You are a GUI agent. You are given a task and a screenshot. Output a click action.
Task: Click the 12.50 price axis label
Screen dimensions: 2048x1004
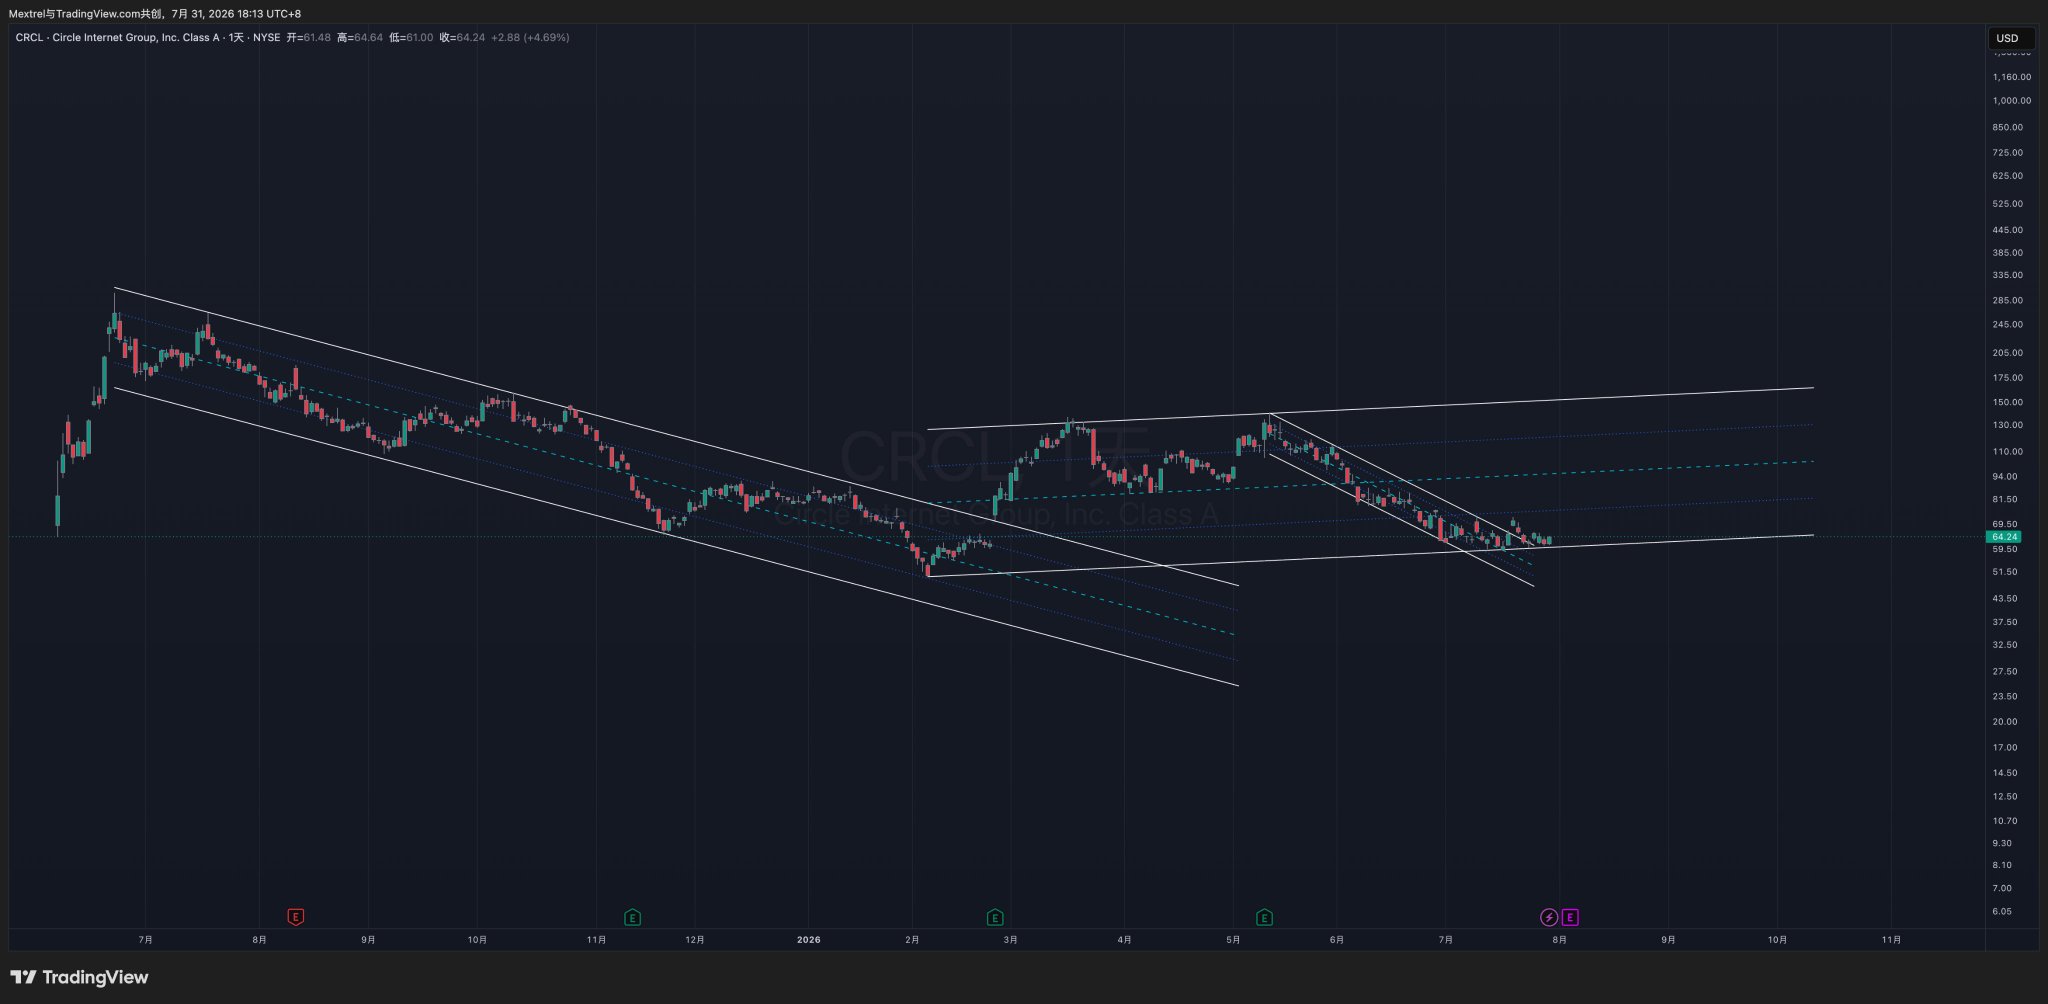coord(2005,797)
